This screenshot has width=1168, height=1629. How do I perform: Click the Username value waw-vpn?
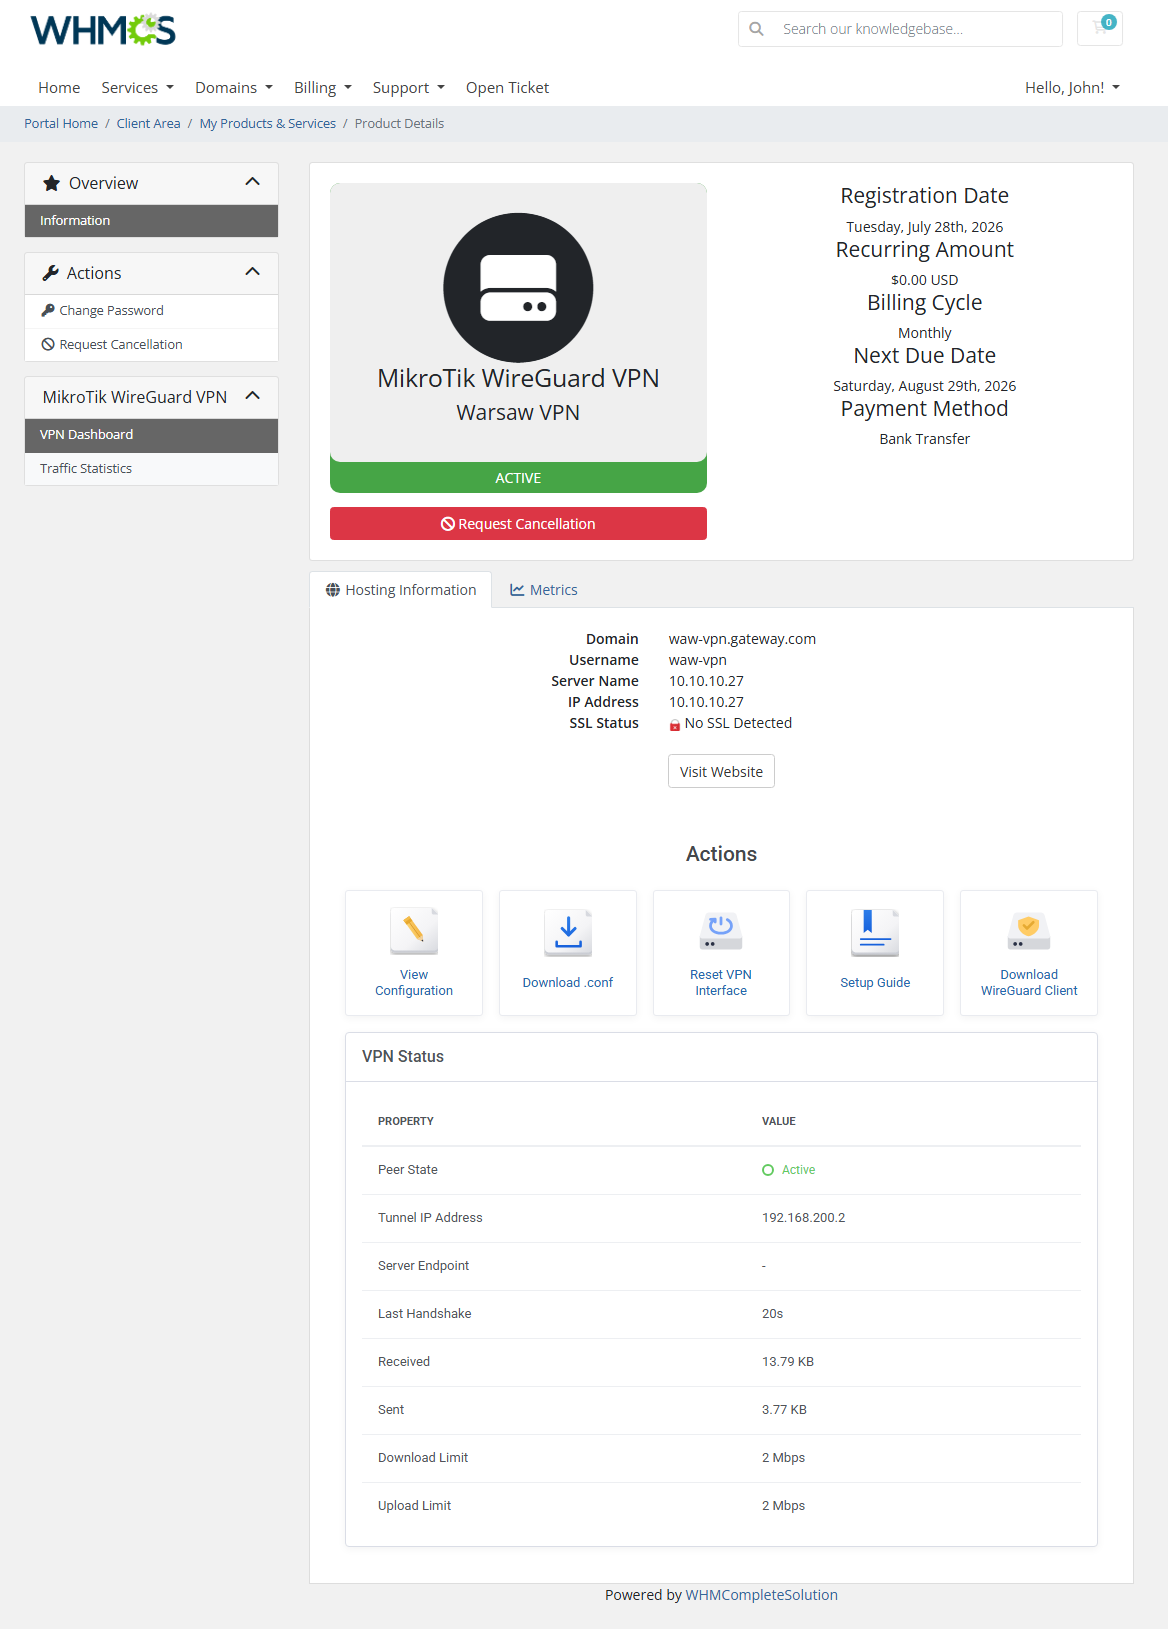(x=698, y=660)
